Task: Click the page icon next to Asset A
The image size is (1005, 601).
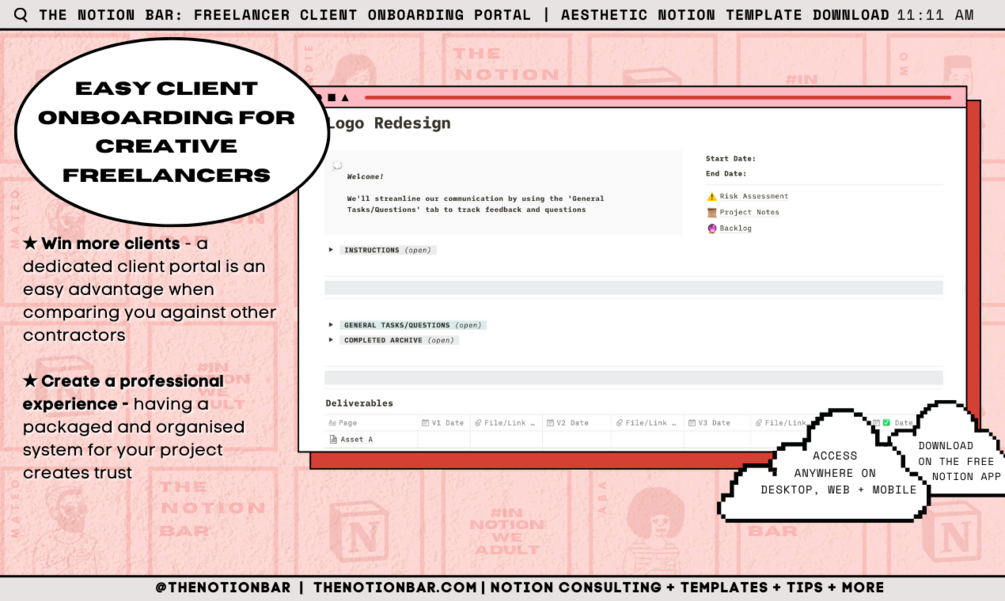Action: [x=333, y=440]
